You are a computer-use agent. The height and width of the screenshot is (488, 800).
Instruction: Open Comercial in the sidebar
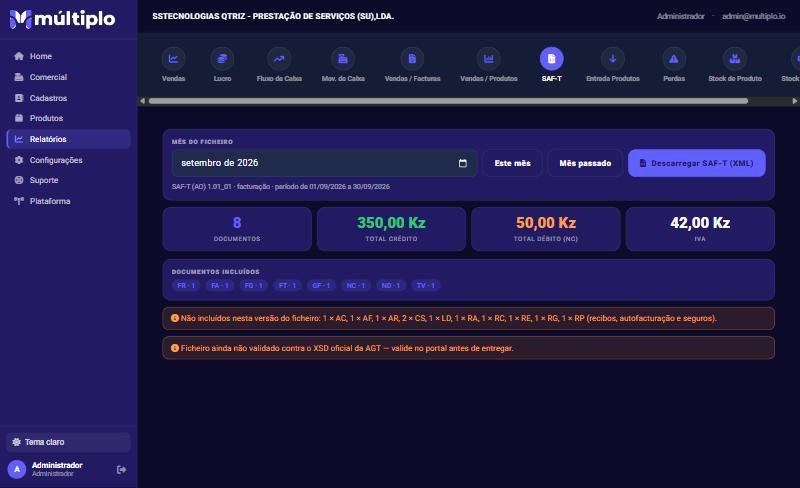coord(68,77)
